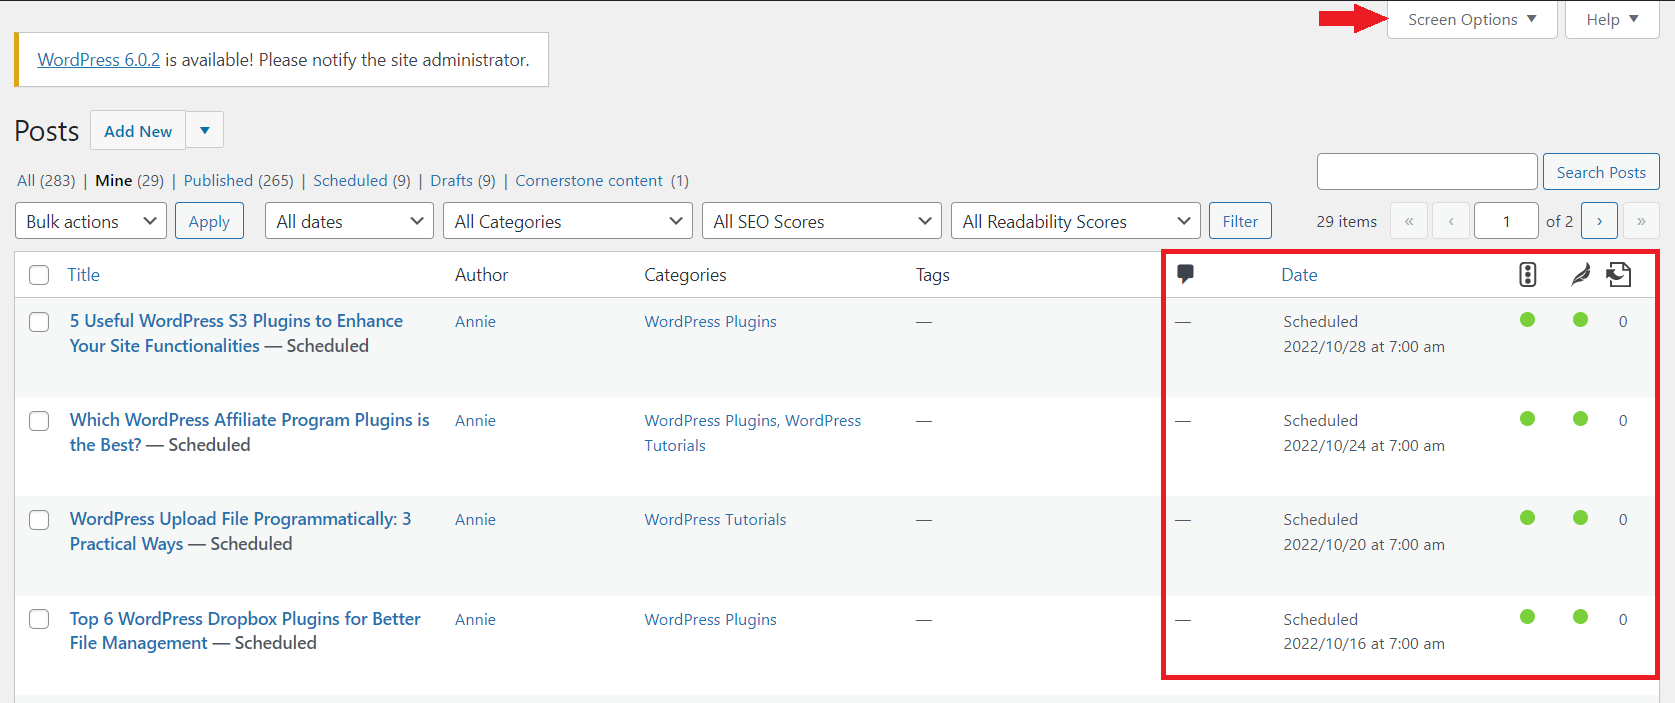Image resolution: width=1675 pixels, height=703 pixels.
Task: Click WordPress Plugins category on Dropbox row
Action: (x=710, y=620)
